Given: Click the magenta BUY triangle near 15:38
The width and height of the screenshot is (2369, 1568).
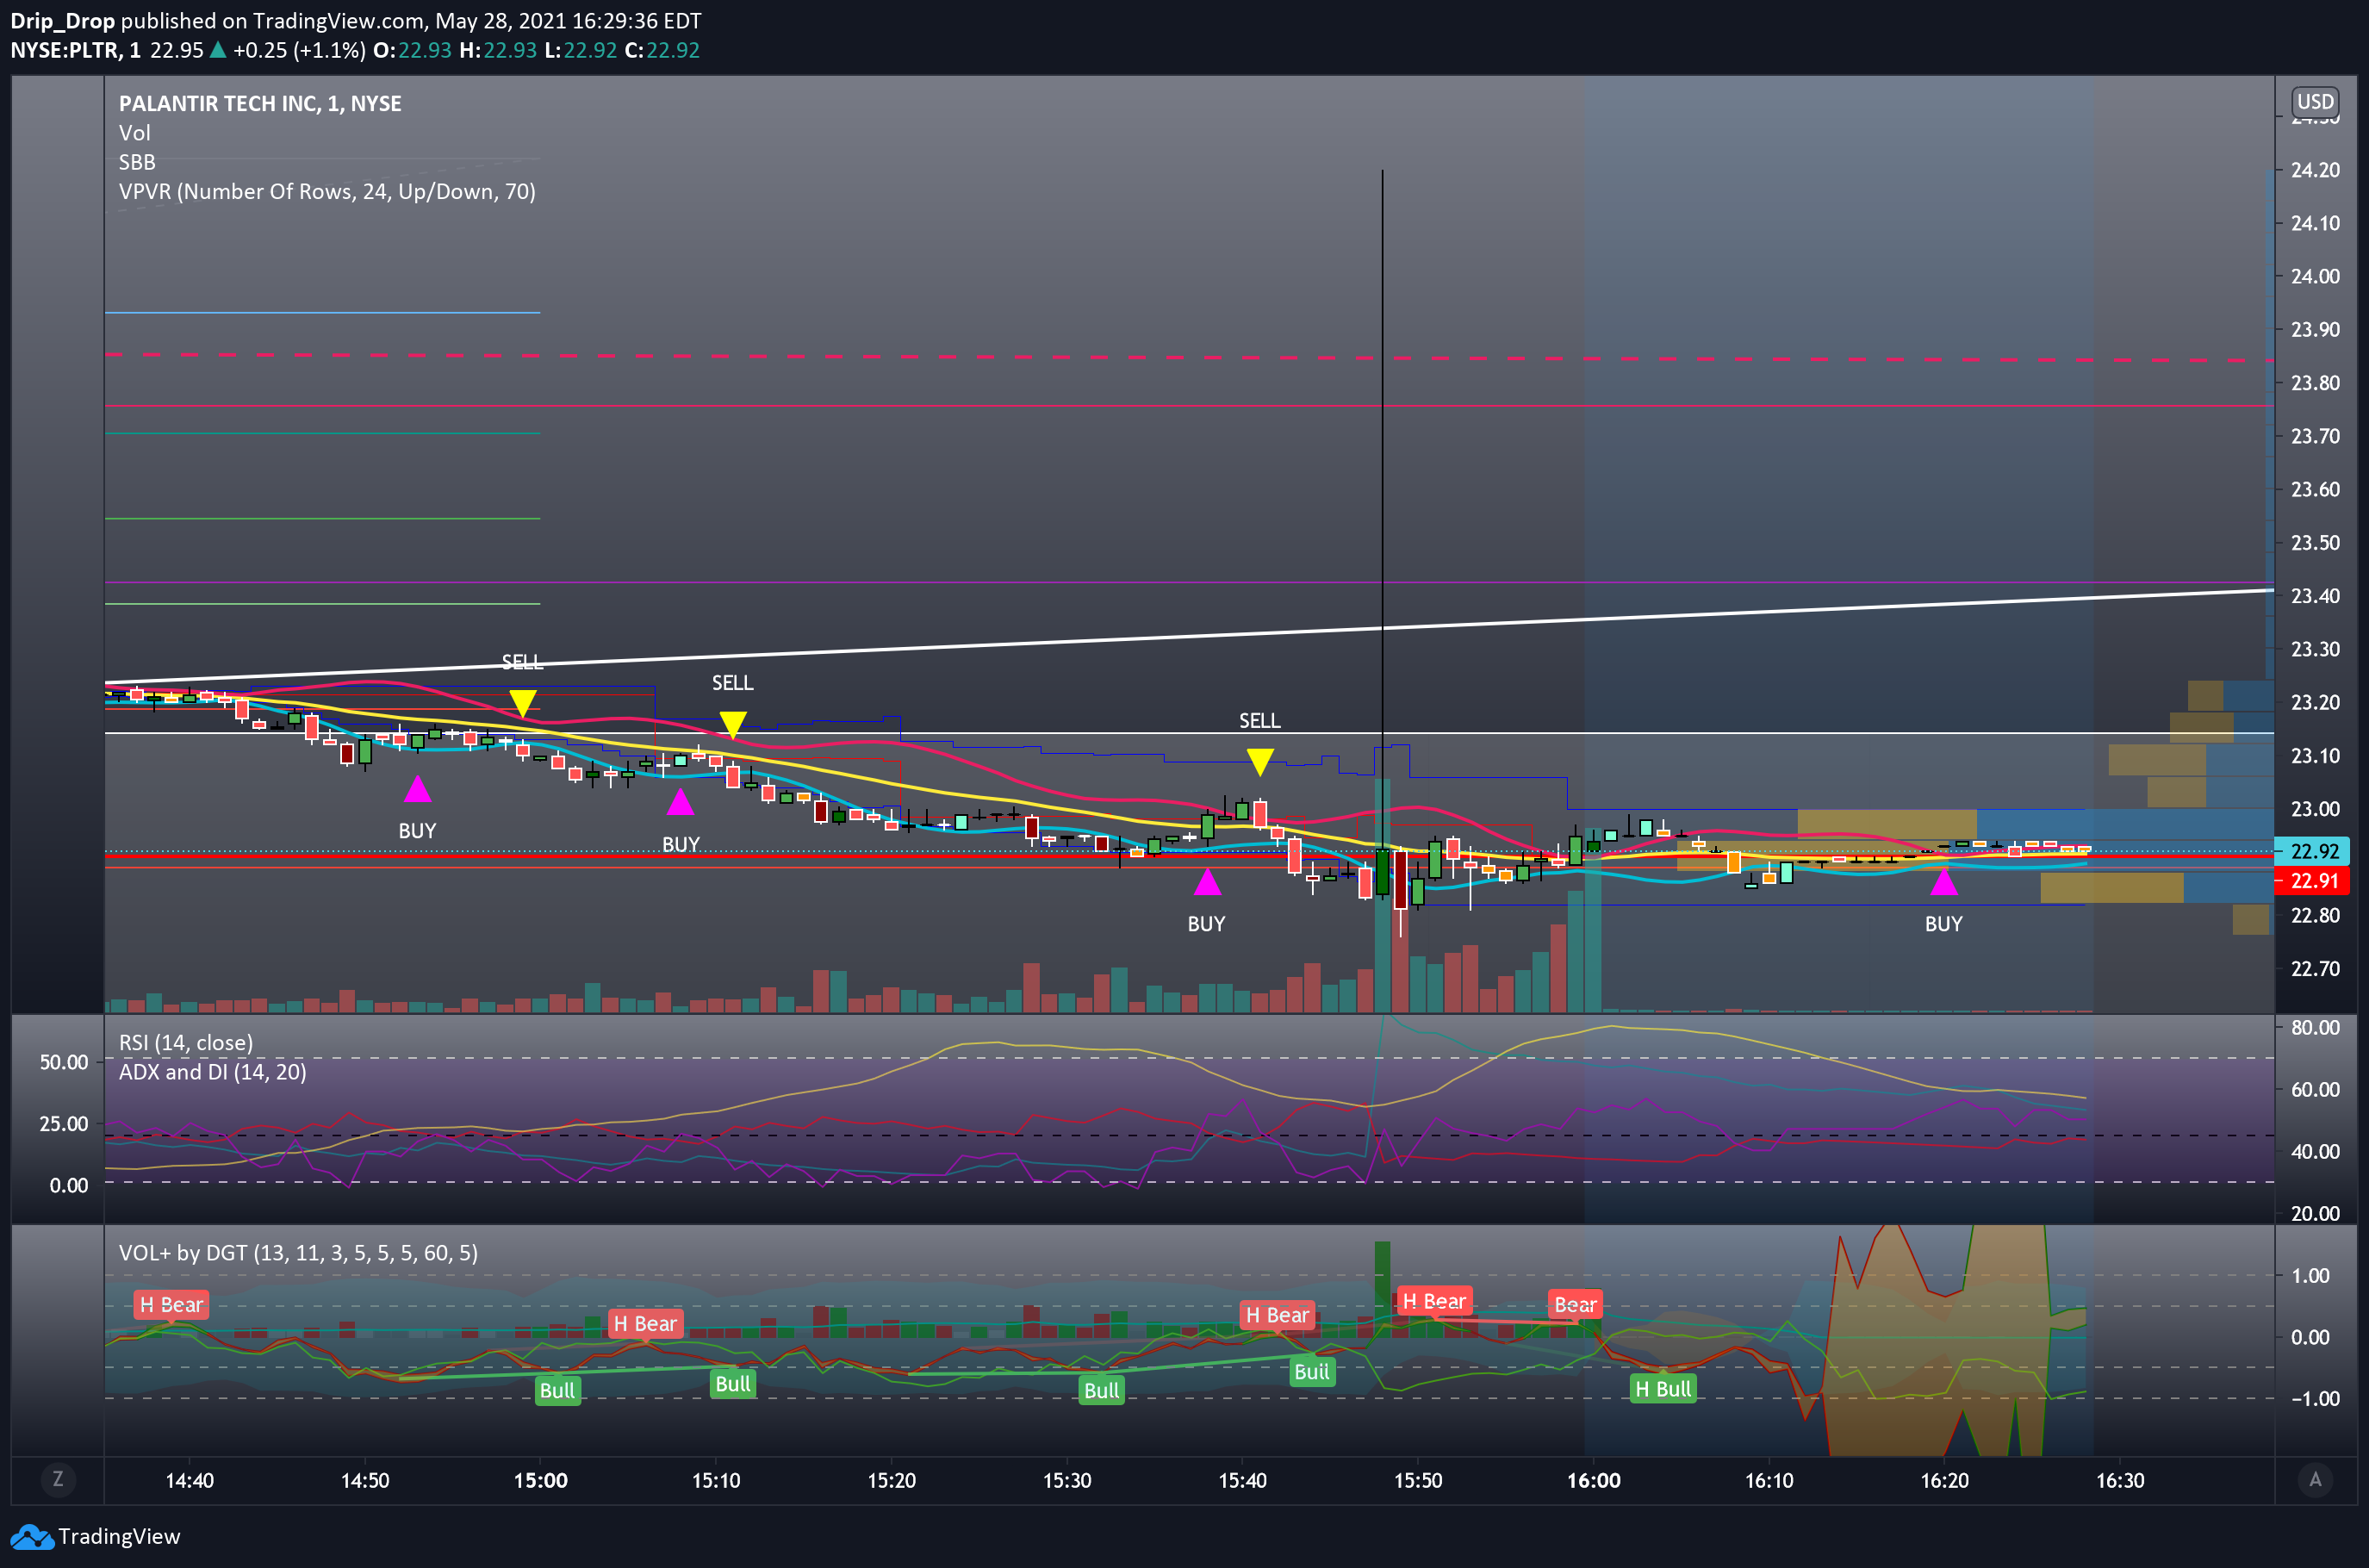Looking at the screenshot, I should (1207, 881).
